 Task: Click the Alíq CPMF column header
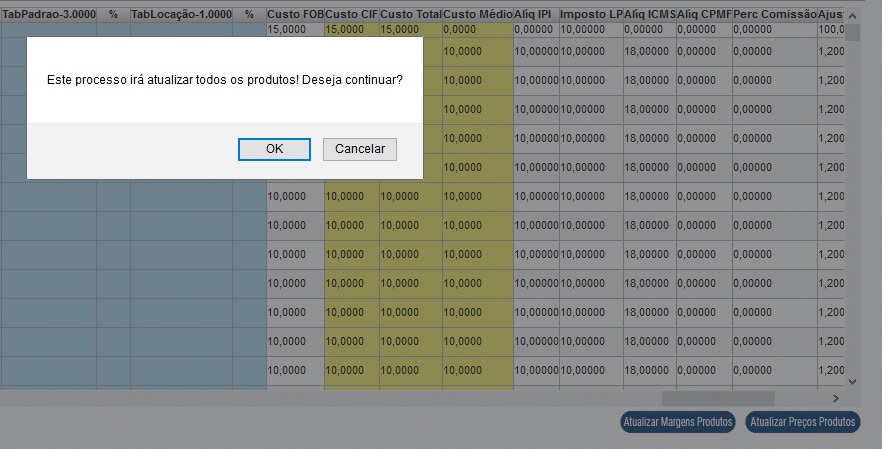[x=704, y=14]
